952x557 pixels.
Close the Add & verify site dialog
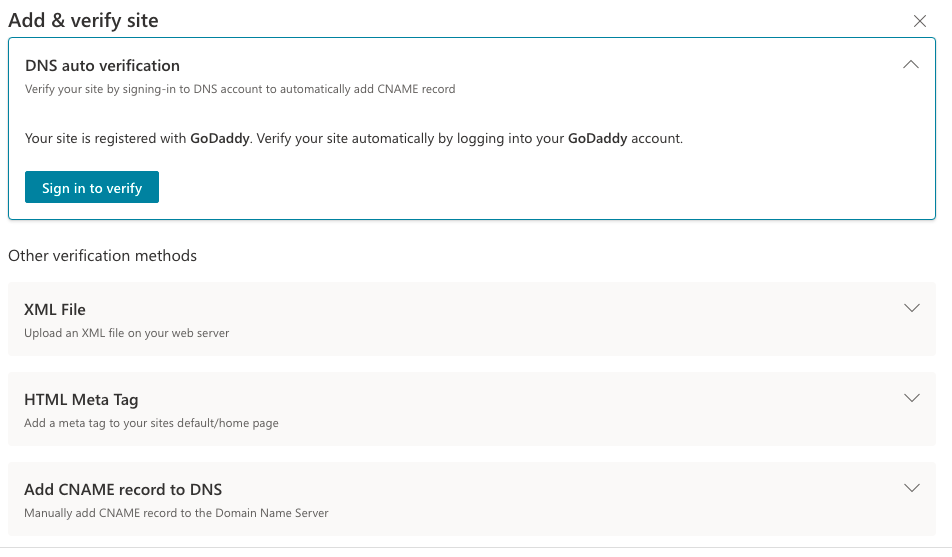tap(919, 21)
